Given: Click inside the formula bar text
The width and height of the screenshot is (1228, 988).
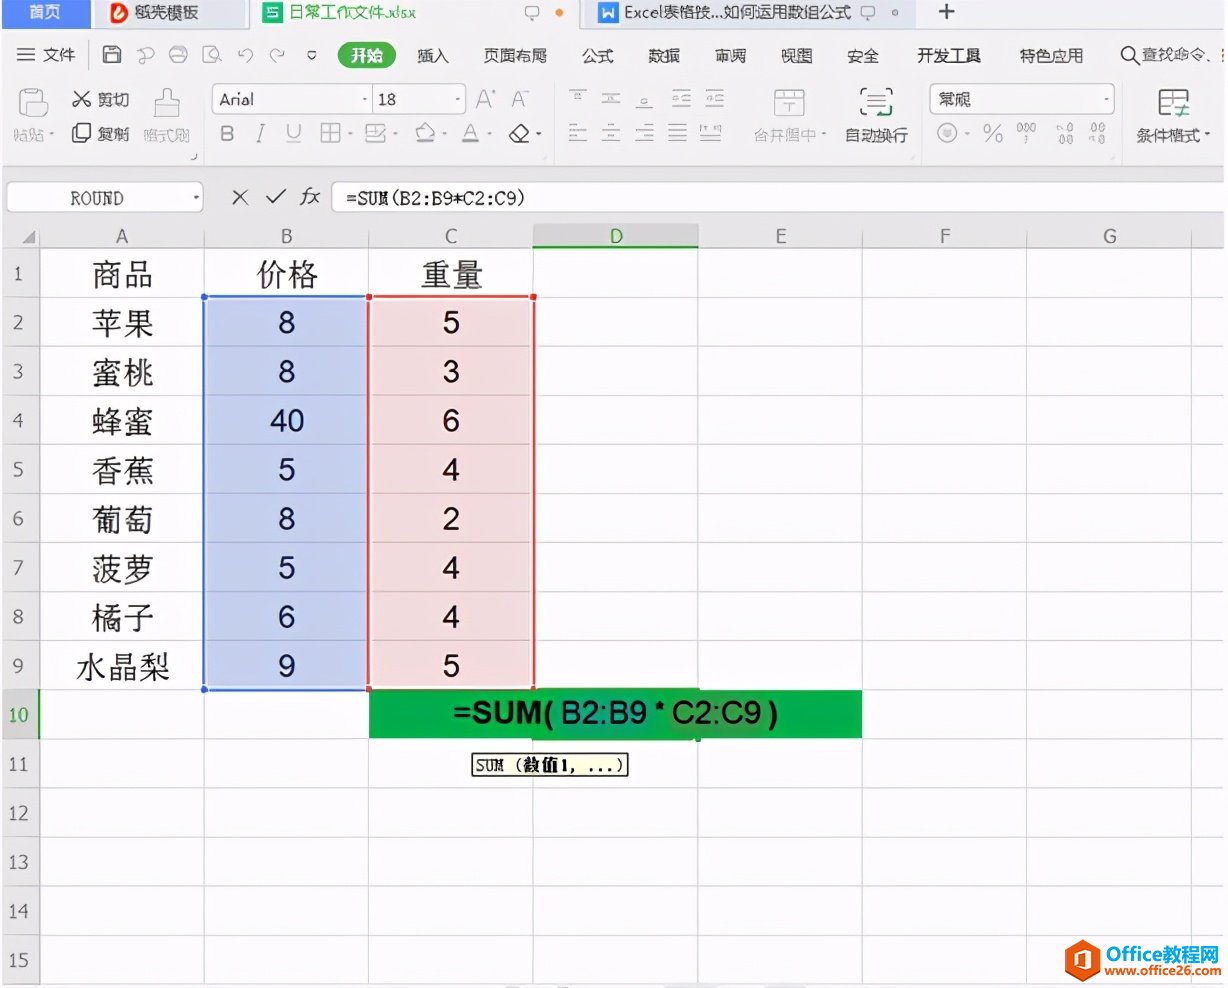Looking at the screenshot, I should point(435,198).
